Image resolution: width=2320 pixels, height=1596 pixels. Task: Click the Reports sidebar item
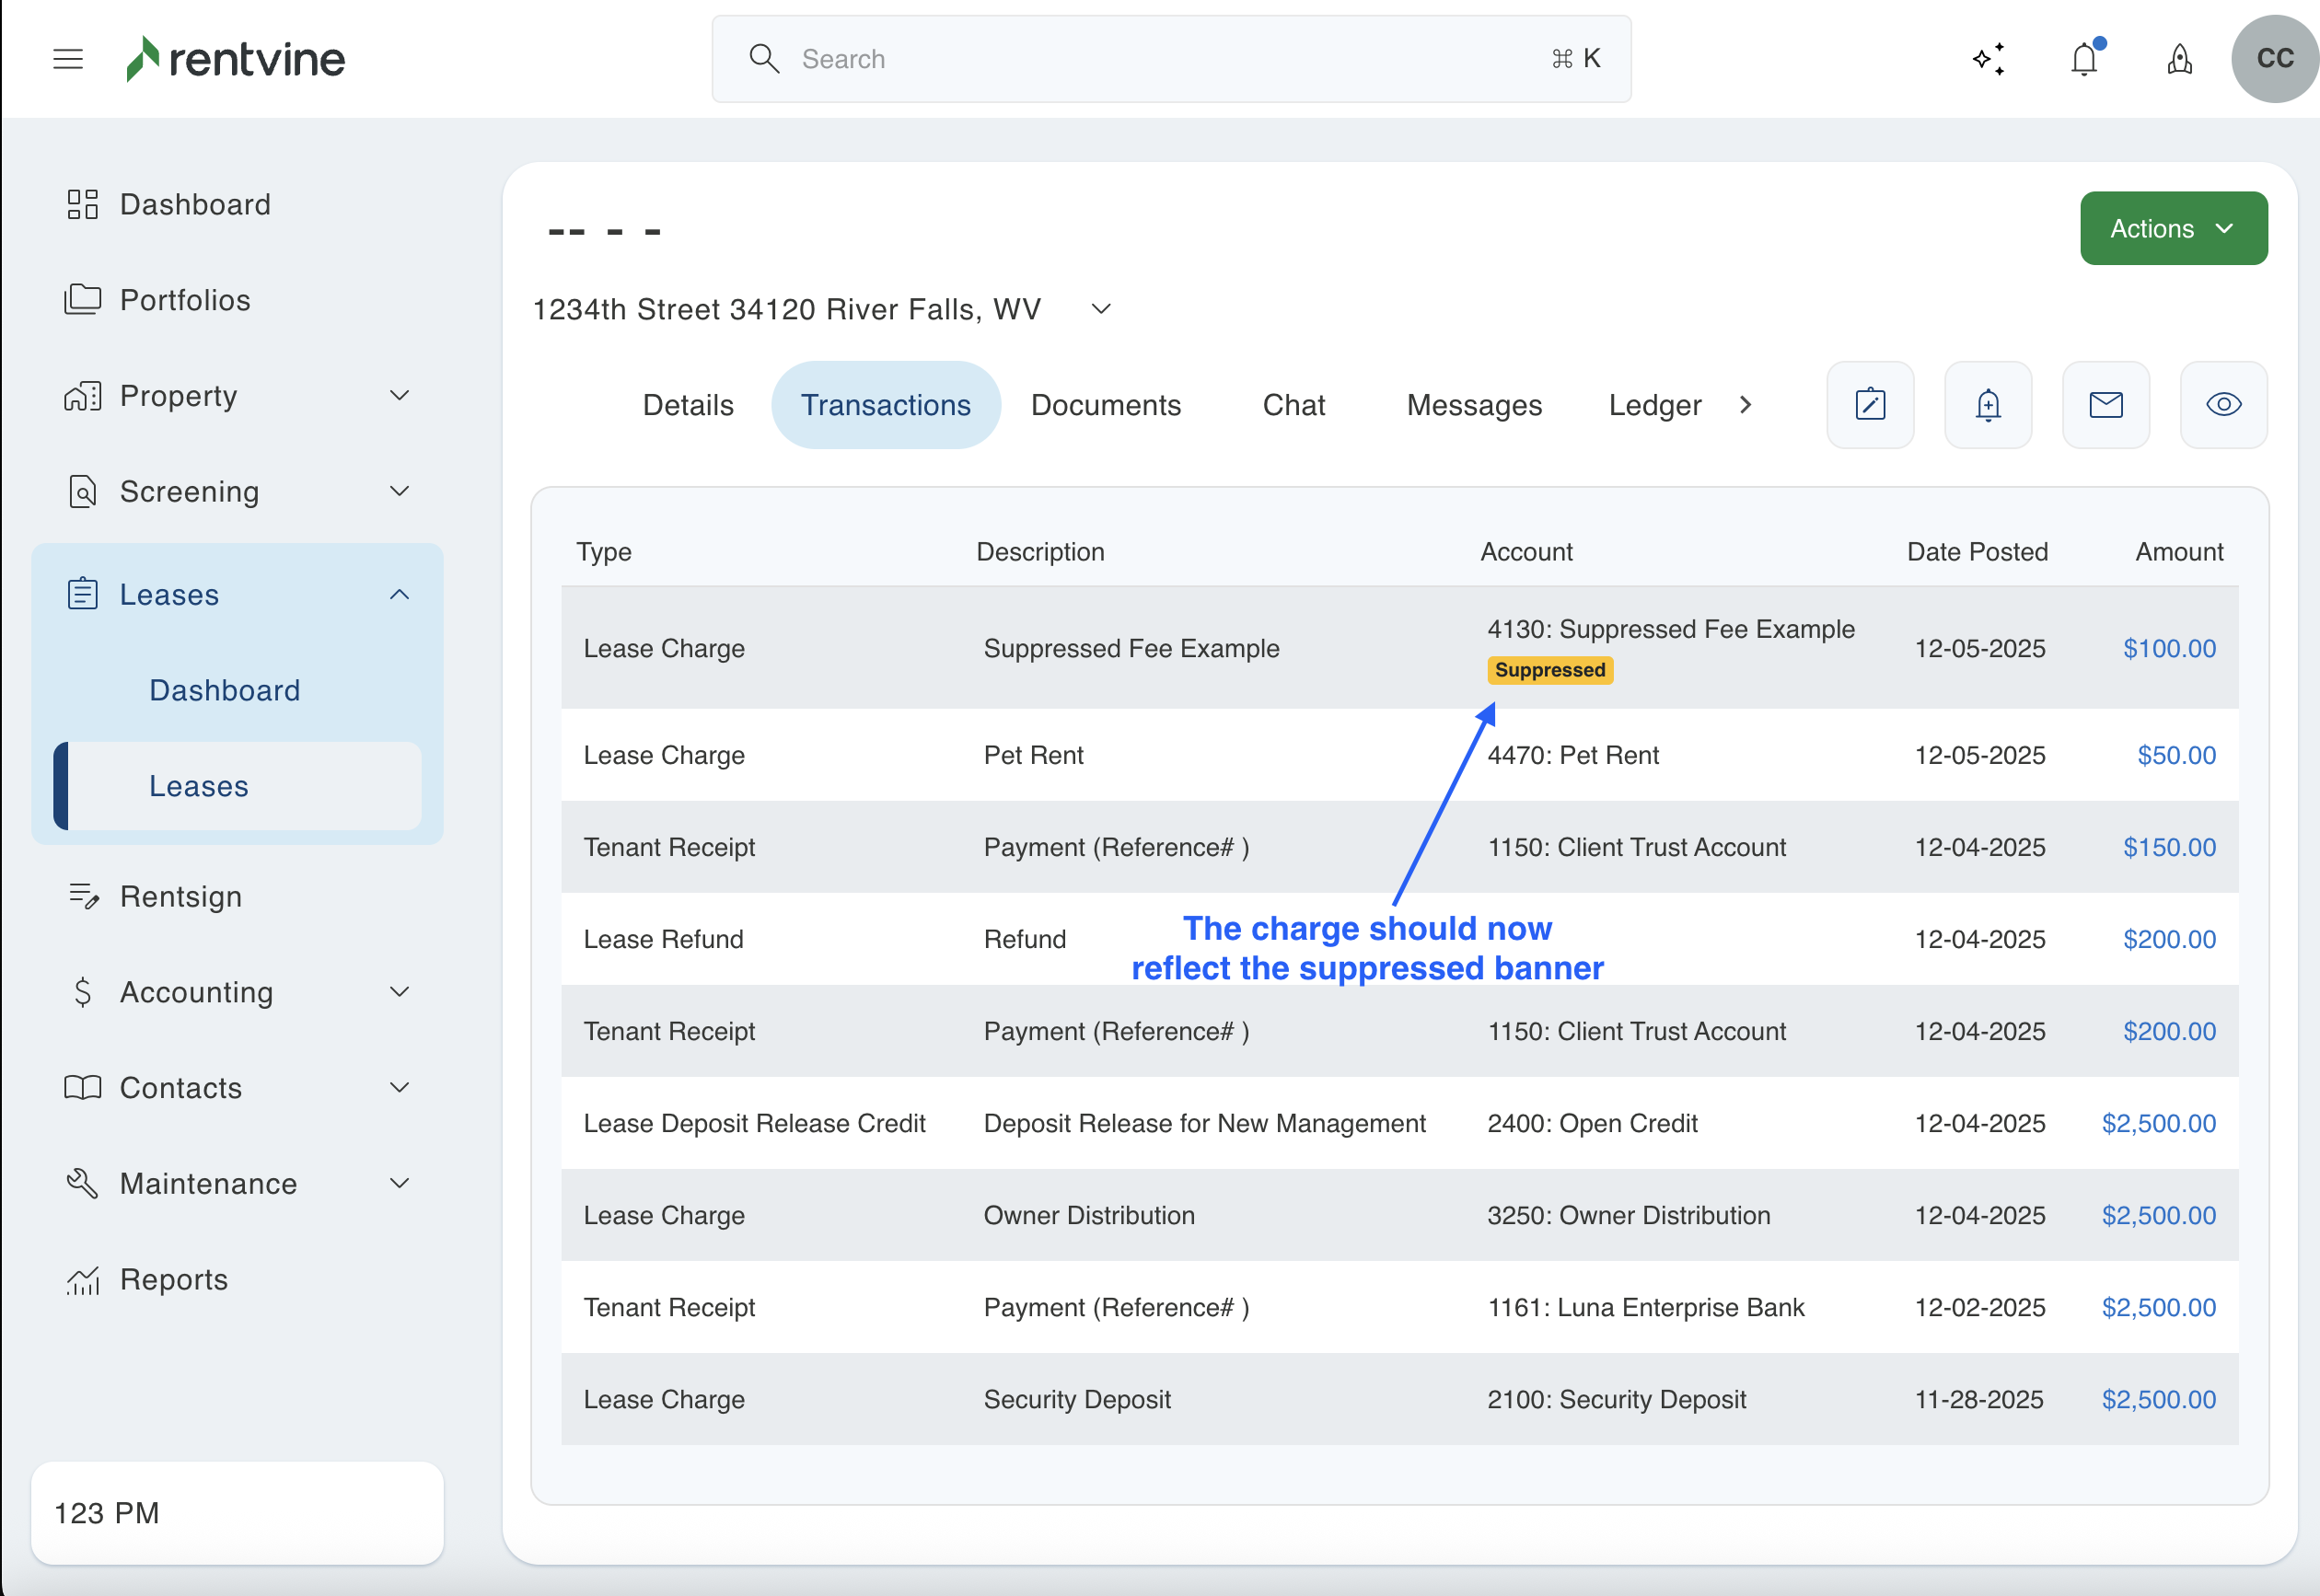(x=174, y=1279)
